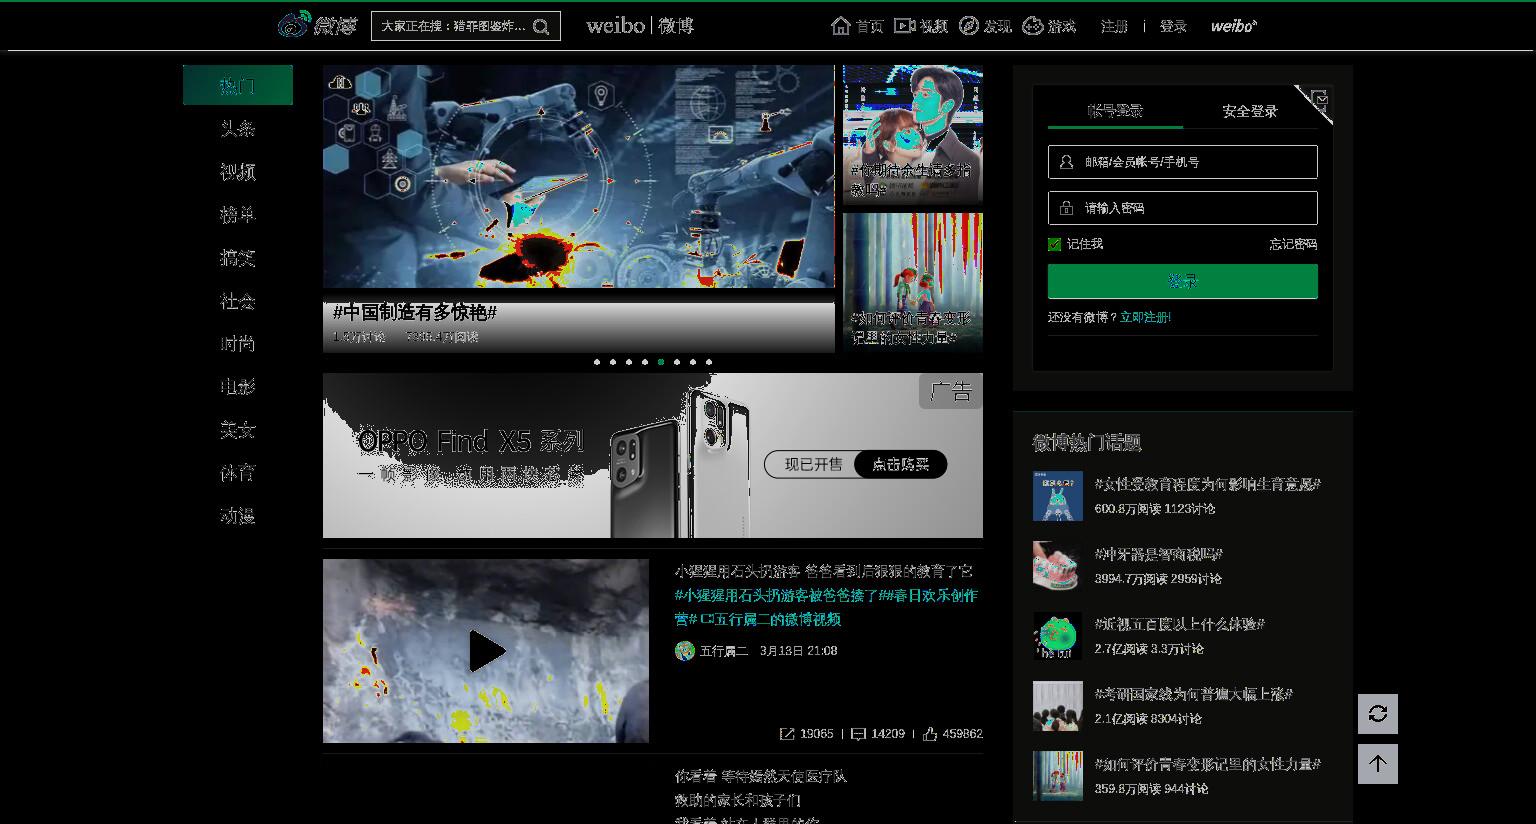This screenshot has height=824, width=1536.
Task: Open hot topic #女性受教育程度为何影响生育意愿#
Action: (1207, 484)
